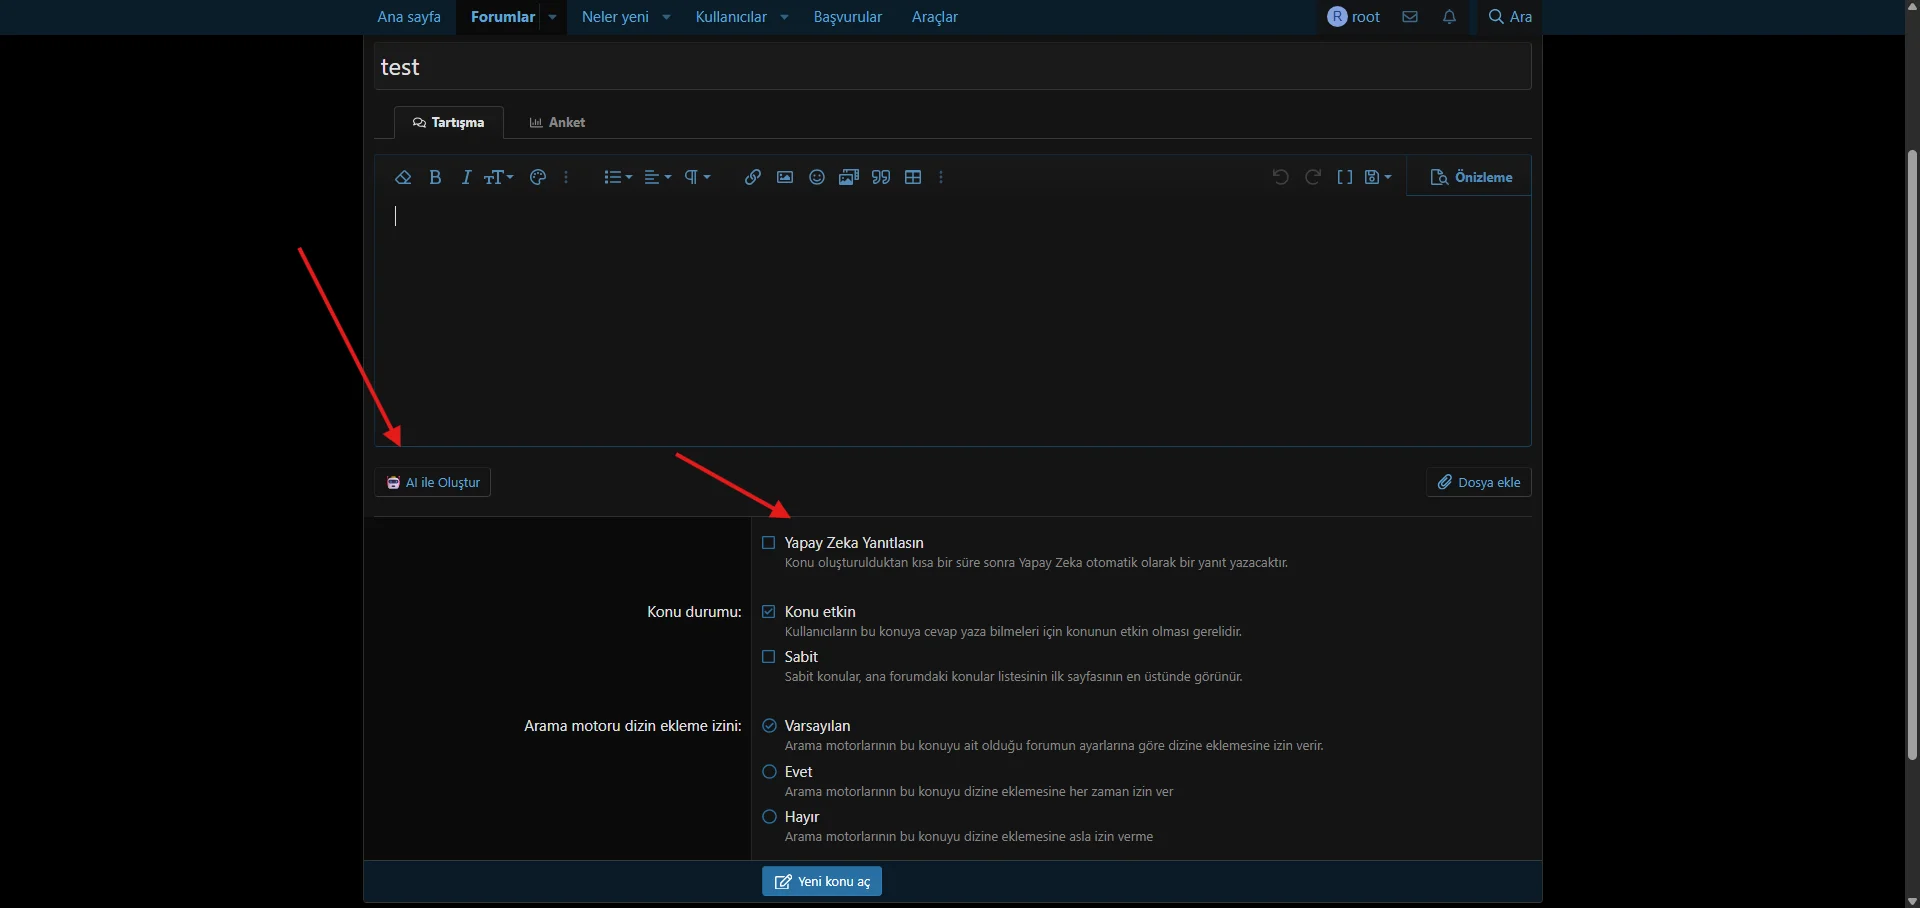Click the eraser remove formatting icon
The width and height of the screenshot is (1920, 908).
[x=403, y=177]
